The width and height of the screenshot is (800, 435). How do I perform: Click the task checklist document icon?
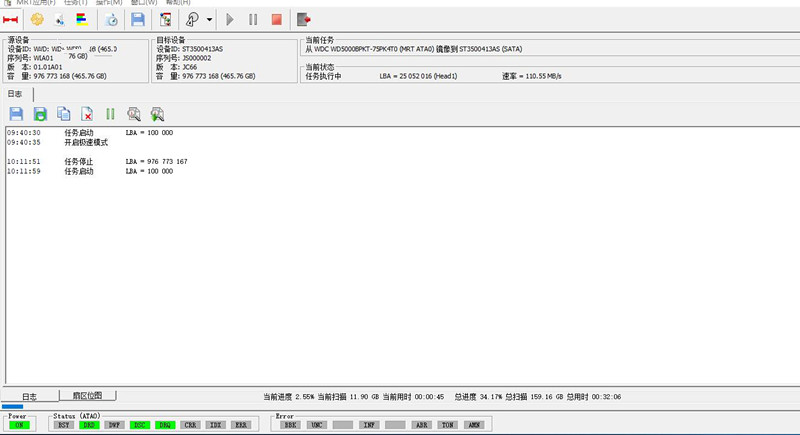[165, 20]
